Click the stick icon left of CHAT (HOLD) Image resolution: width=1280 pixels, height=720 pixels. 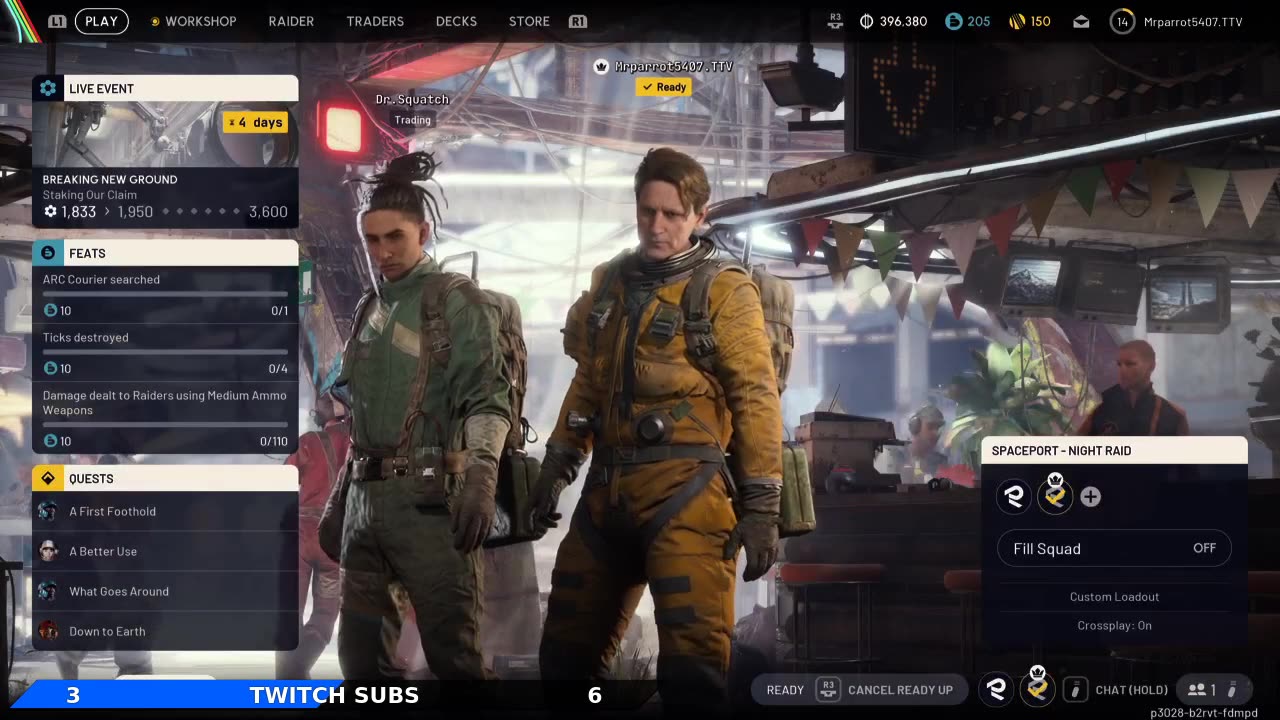pyautogui.click(x=1075, y=689)
